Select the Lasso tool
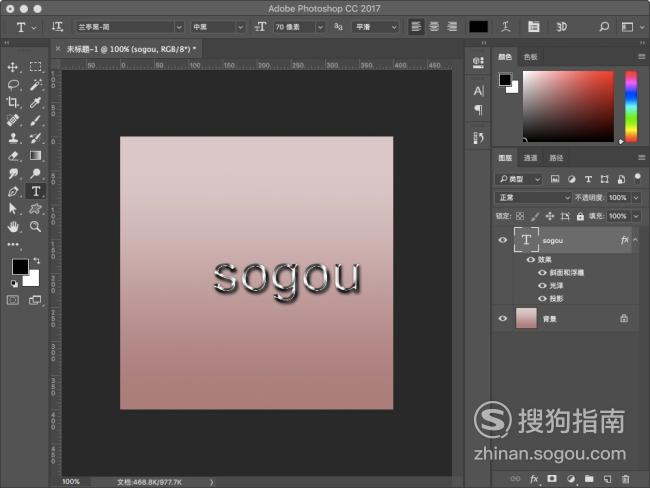 click(13, 85)
